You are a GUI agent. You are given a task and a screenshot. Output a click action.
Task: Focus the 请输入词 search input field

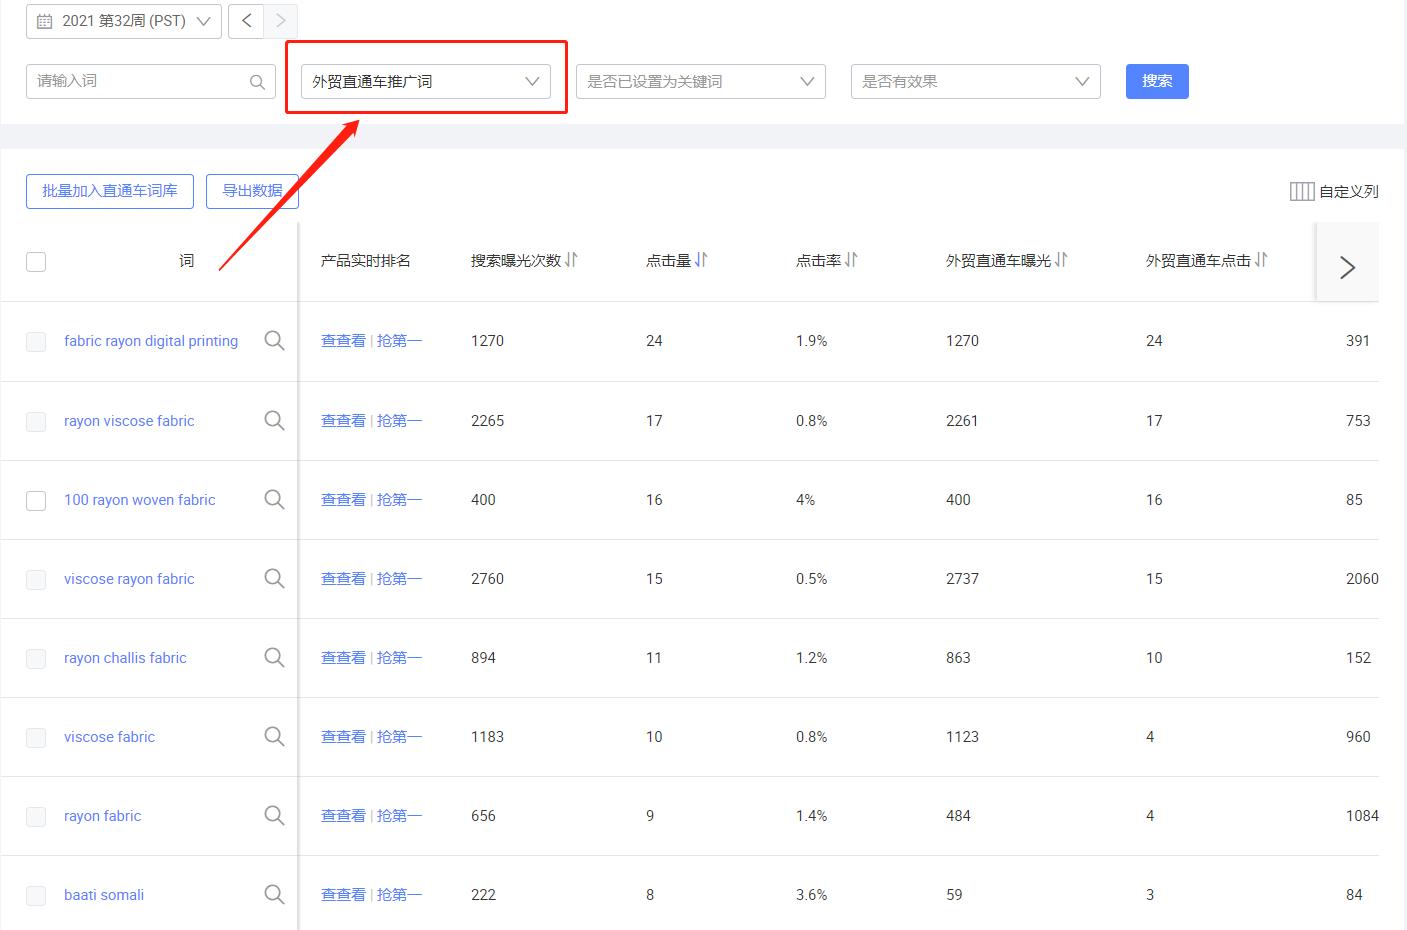click(x=140, y=82)
